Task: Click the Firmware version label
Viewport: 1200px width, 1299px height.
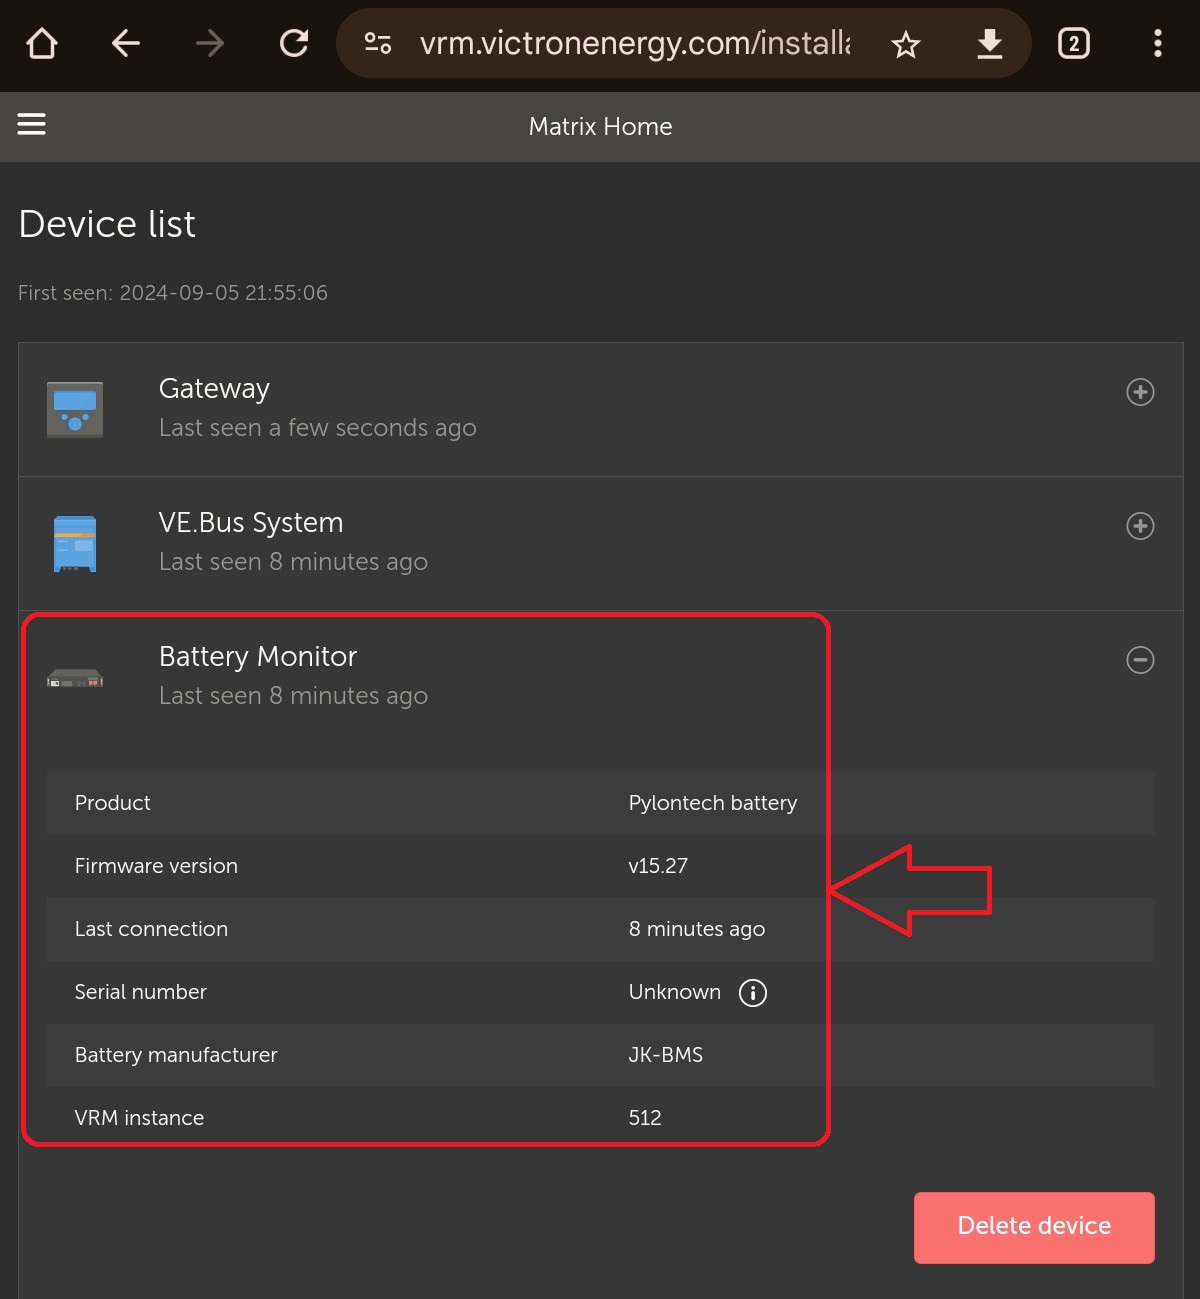Action: coord(156,866)
